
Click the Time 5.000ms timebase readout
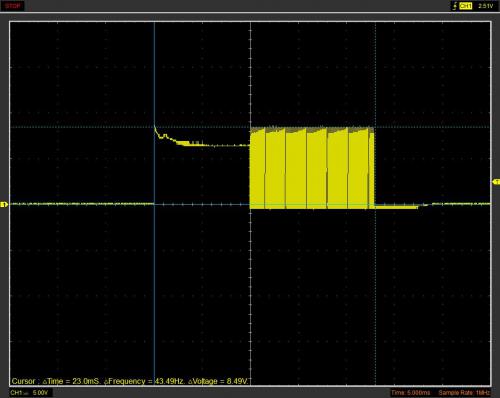[411, 393]
